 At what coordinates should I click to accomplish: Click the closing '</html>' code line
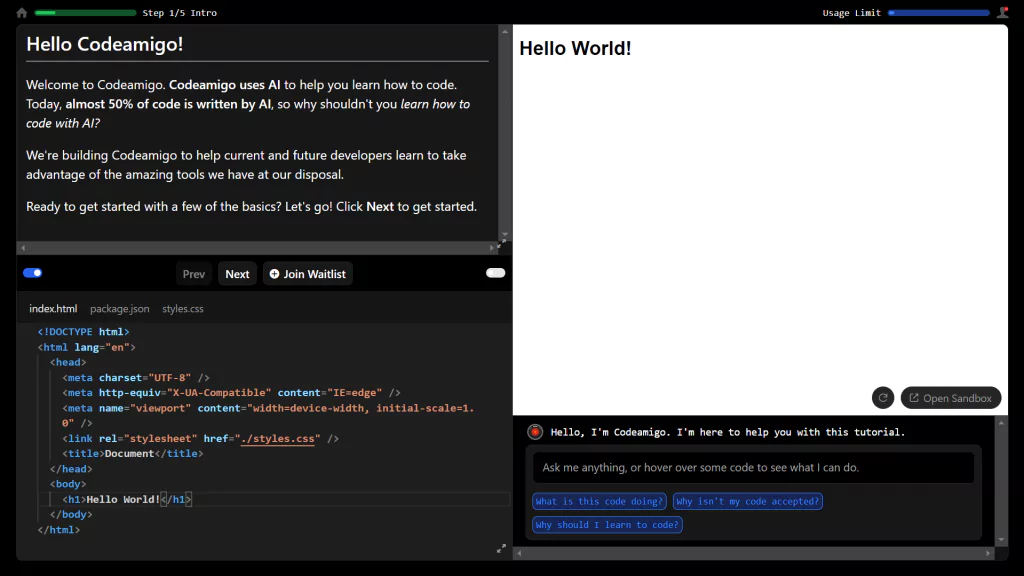(x=59, y=530)
